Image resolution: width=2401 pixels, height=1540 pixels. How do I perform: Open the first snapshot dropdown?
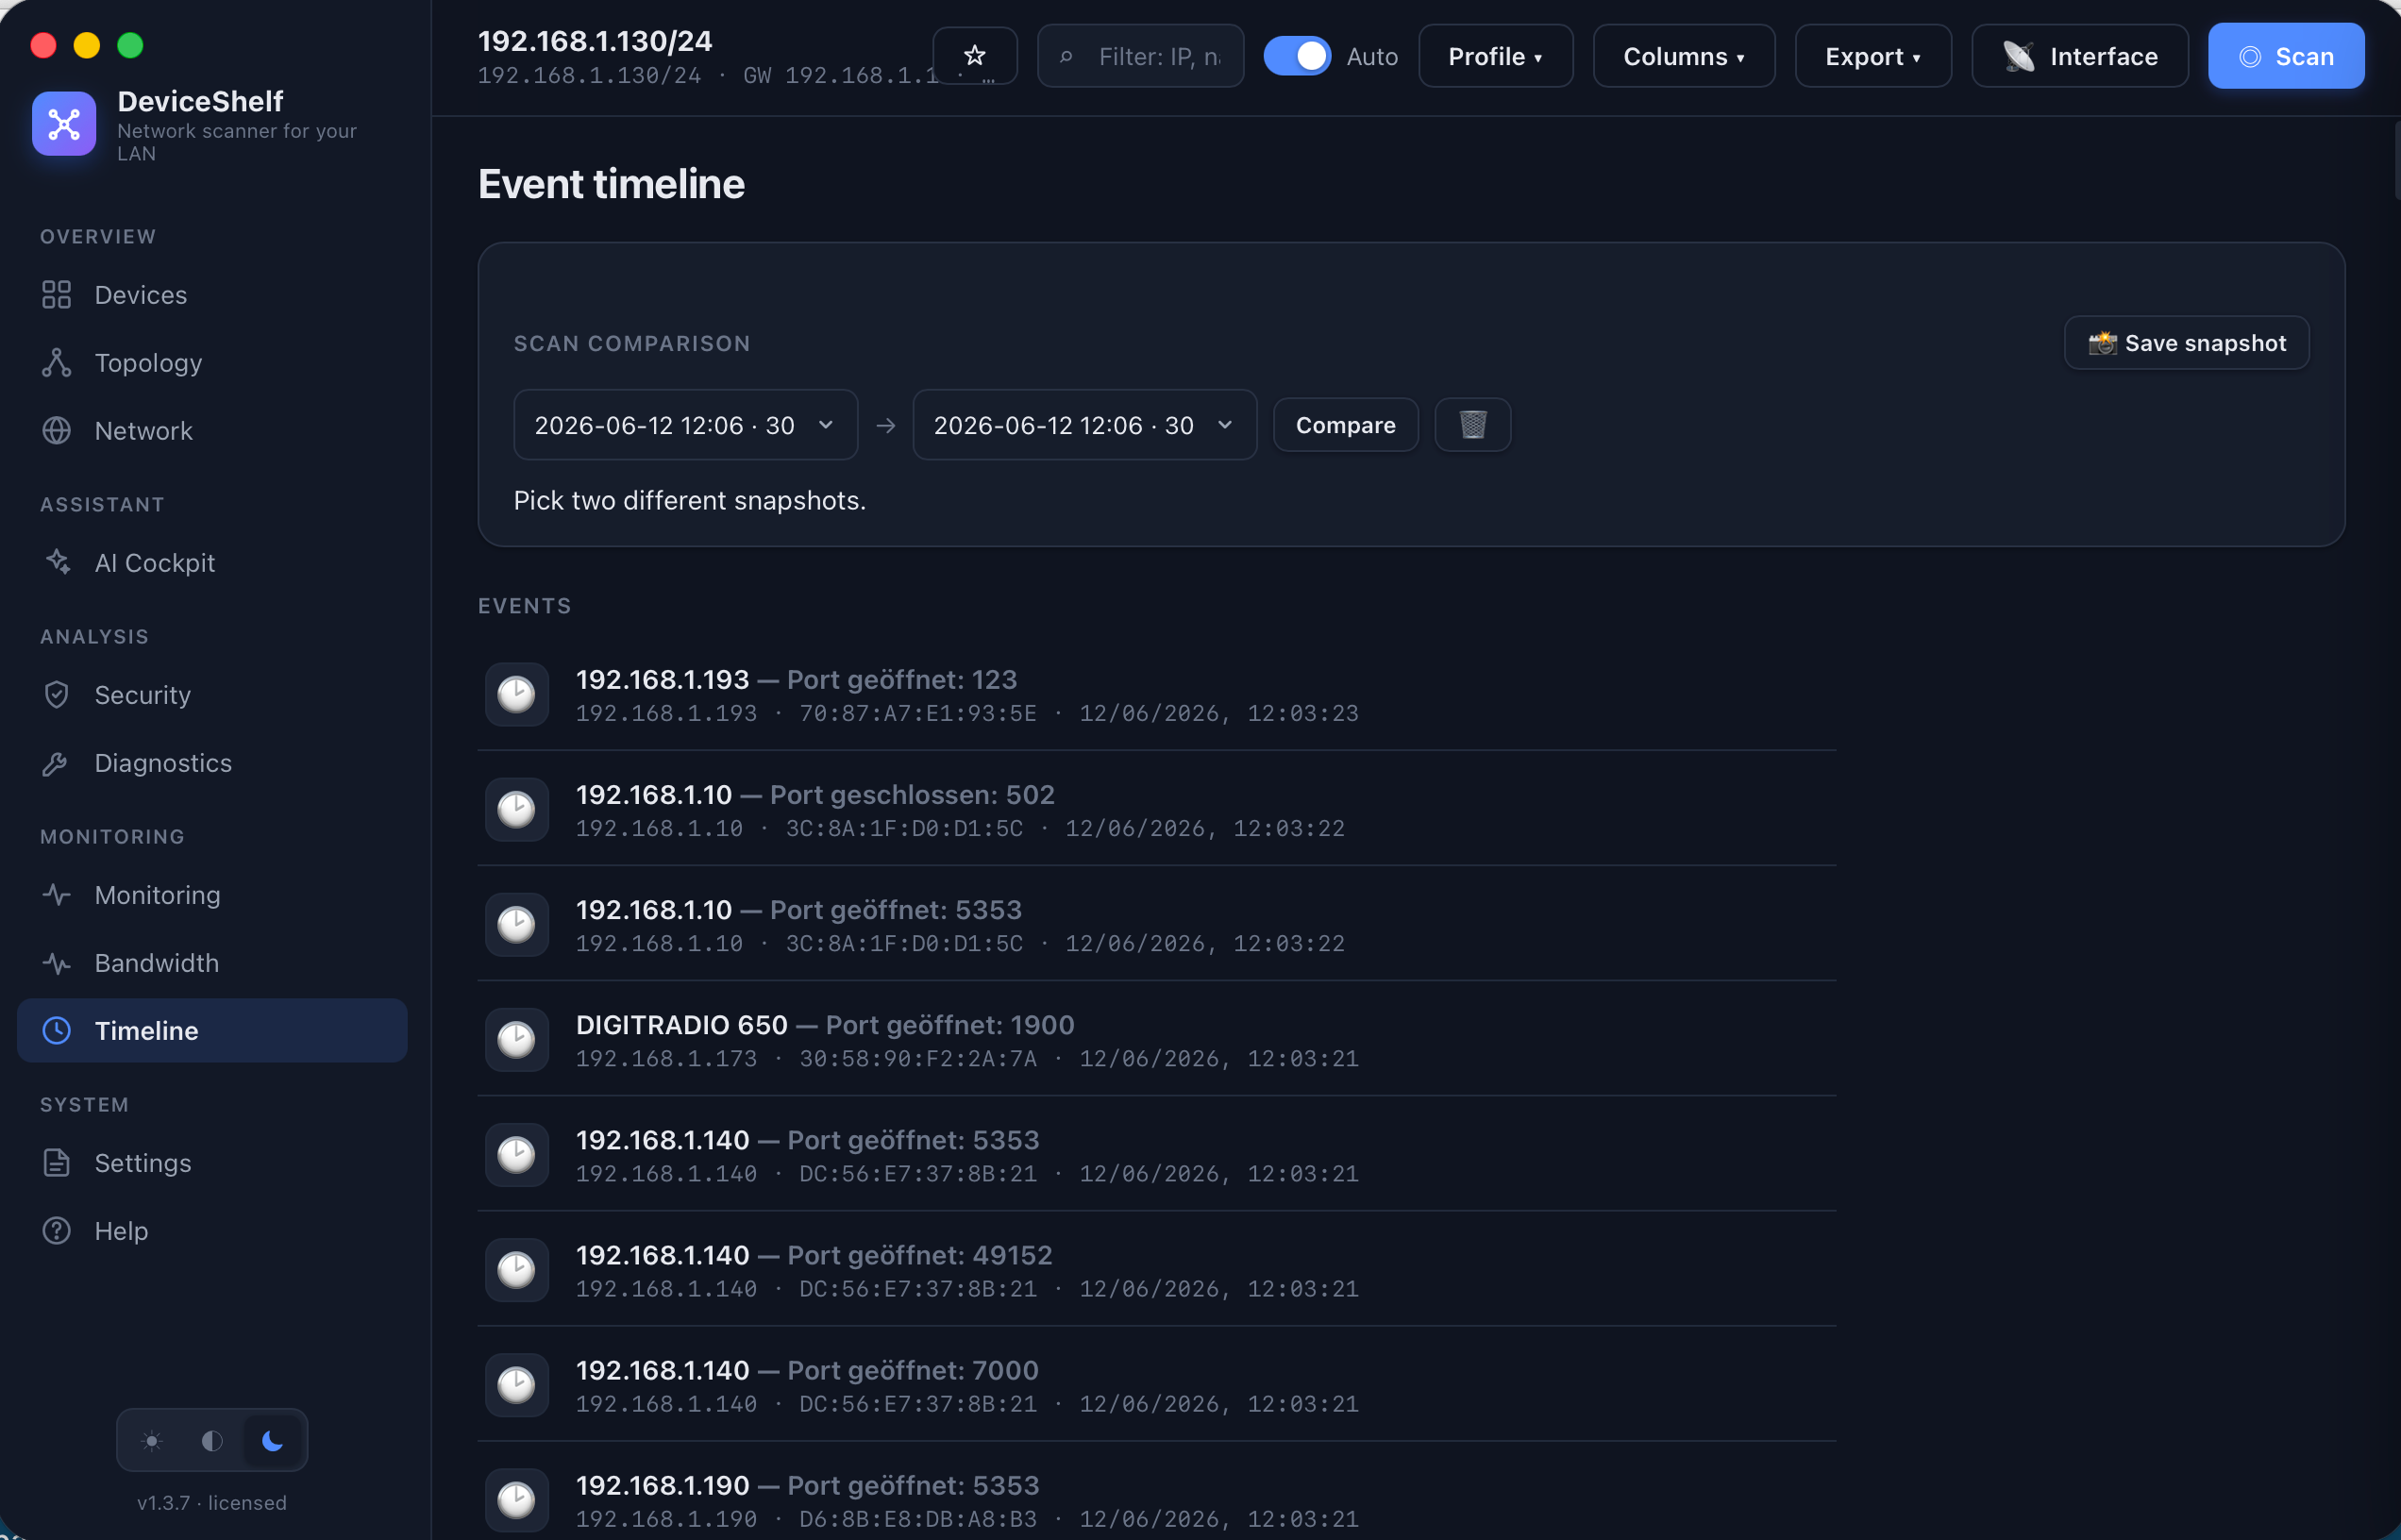click(686, 425)
